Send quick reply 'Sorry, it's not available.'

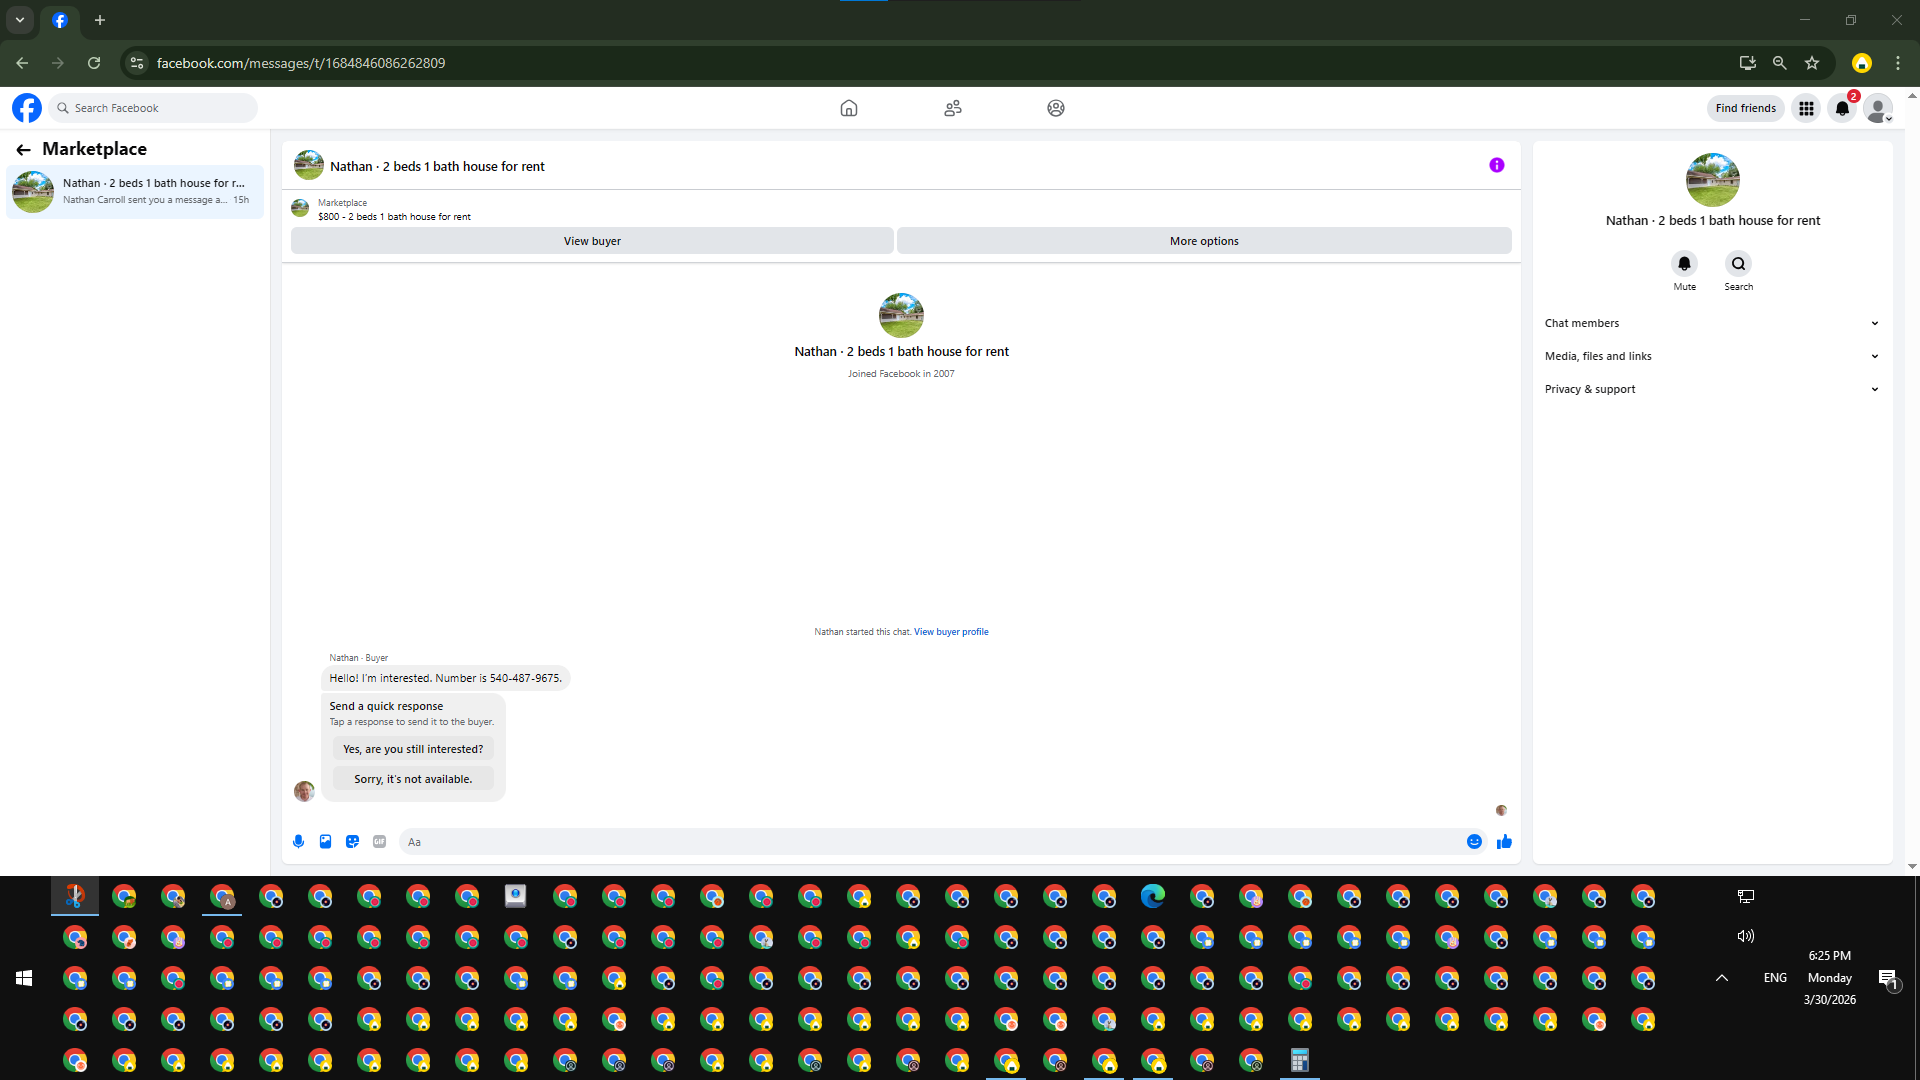413,779
